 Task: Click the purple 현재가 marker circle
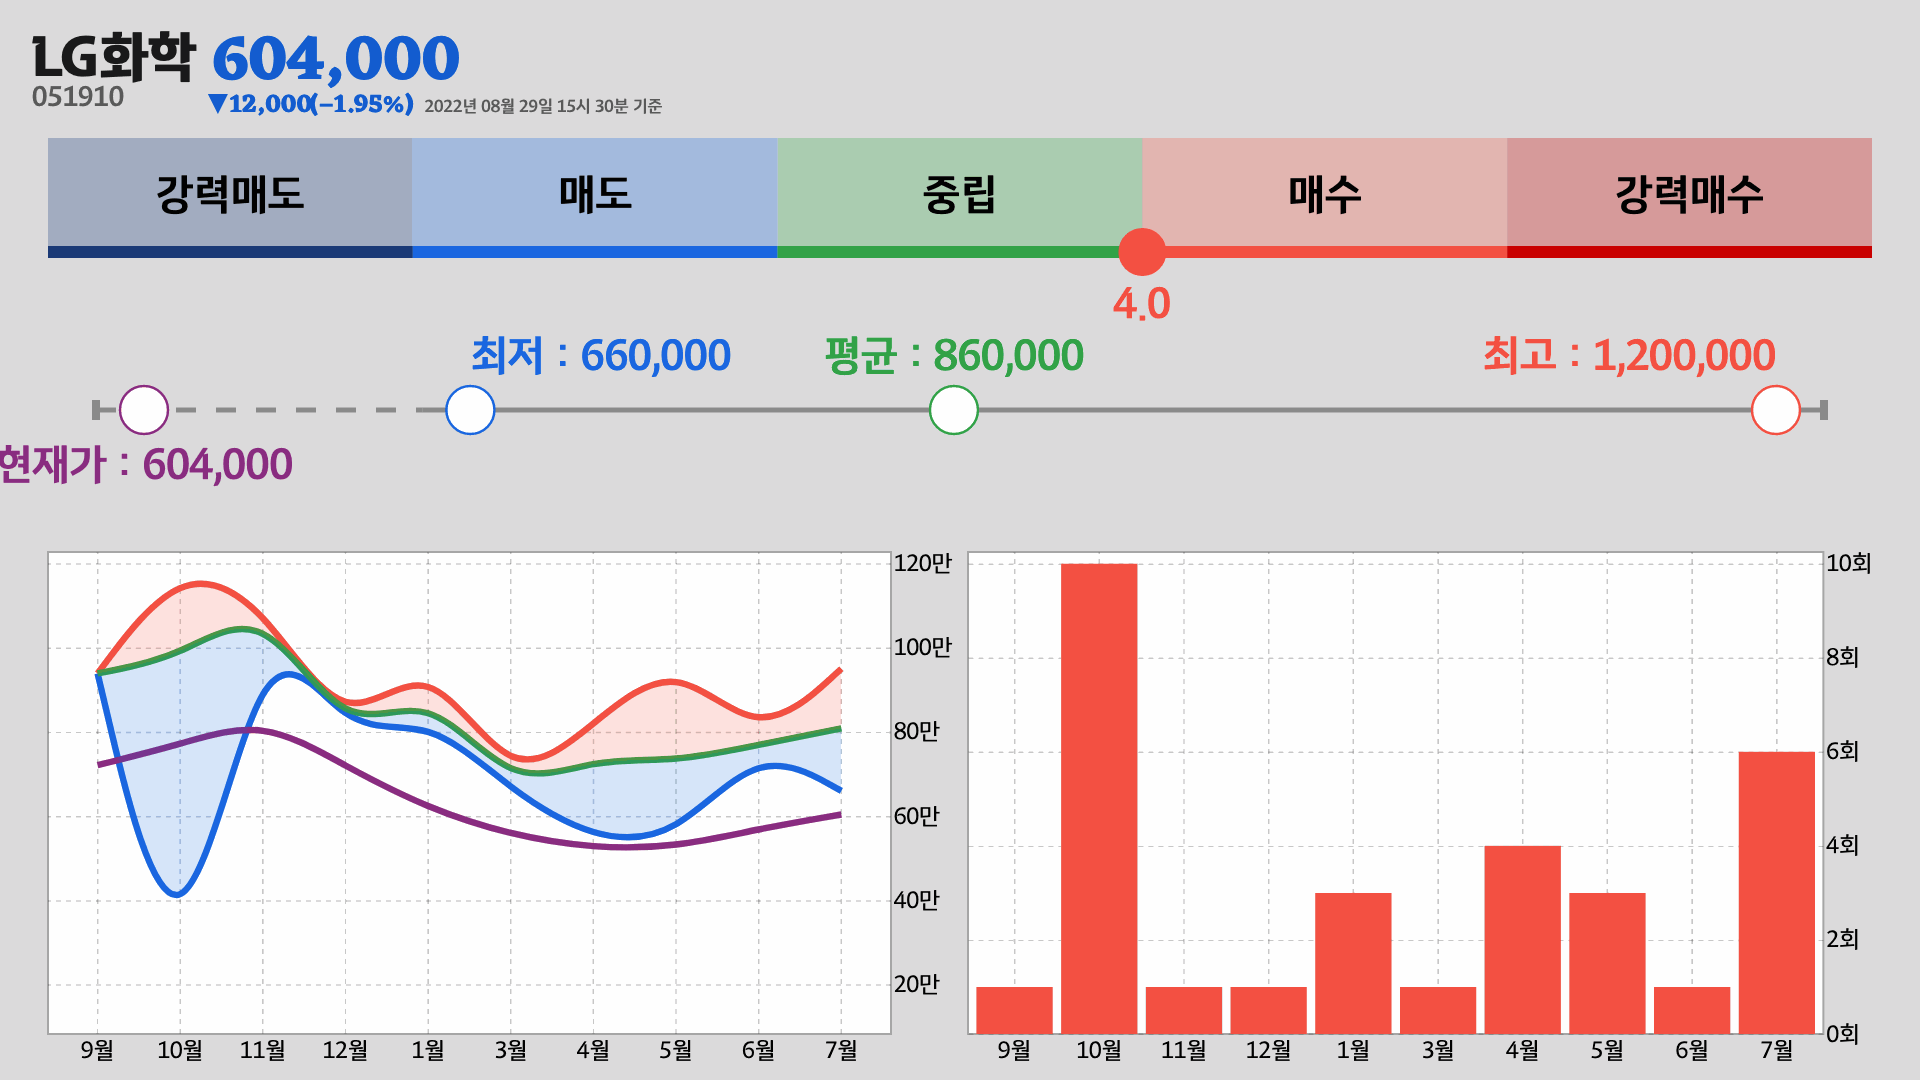pyautogui.click(x=144, y=410)
